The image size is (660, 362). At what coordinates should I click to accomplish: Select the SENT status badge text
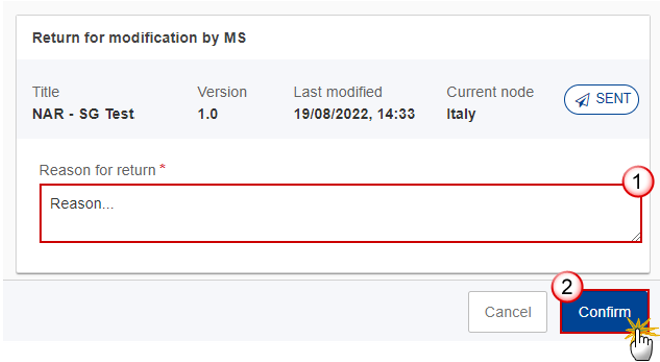pos(613,98)
